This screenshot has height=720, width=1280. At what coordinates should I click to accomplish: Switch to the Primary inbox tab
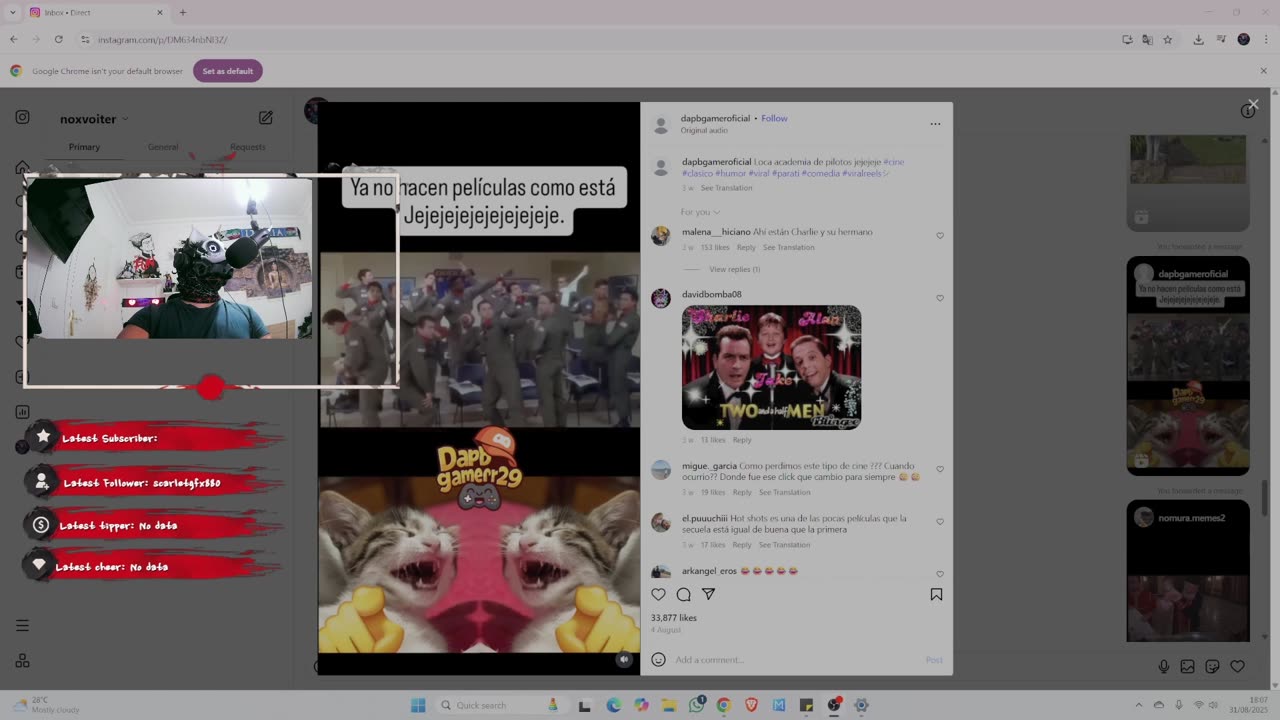pyautogui.click(x=84, y=147)
